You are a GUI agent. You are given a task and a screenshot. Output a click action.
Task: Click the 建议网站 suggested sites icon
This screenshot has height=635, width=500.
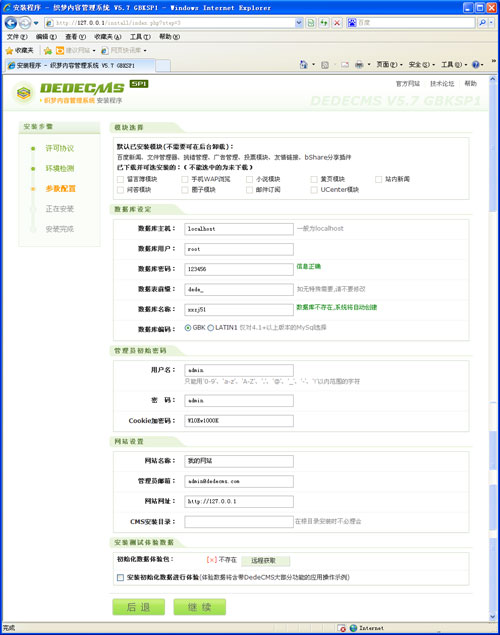[60, 51]
